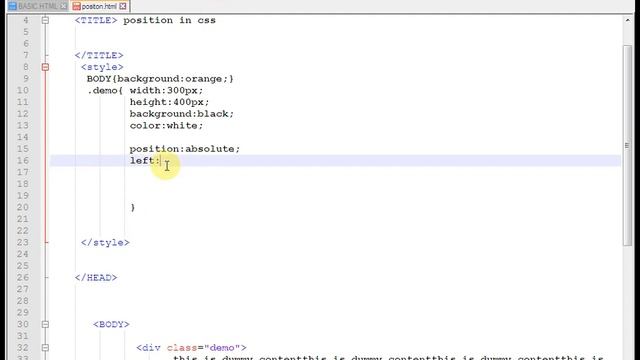Click the save-state icon on the positon.html tab

(x=76, y=6)
